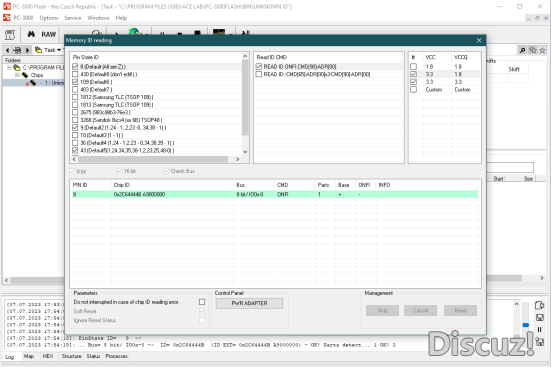This screenshot has height=368, width=551.
Task: Toggle pin state '1813 Samsung TLC' checkbox
Action: pos(75,105)
